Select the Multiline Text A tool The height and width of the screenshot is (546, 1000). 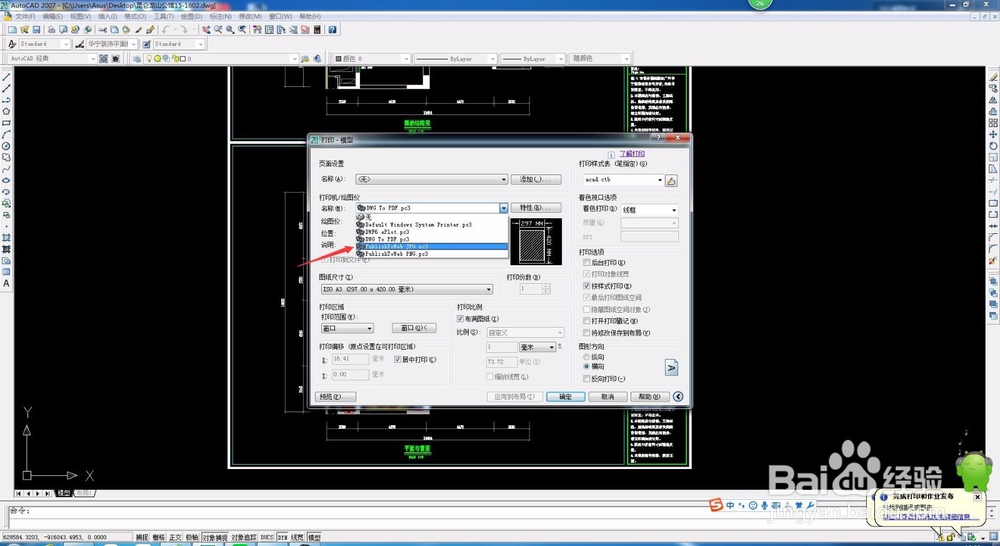tap(6, 283)
